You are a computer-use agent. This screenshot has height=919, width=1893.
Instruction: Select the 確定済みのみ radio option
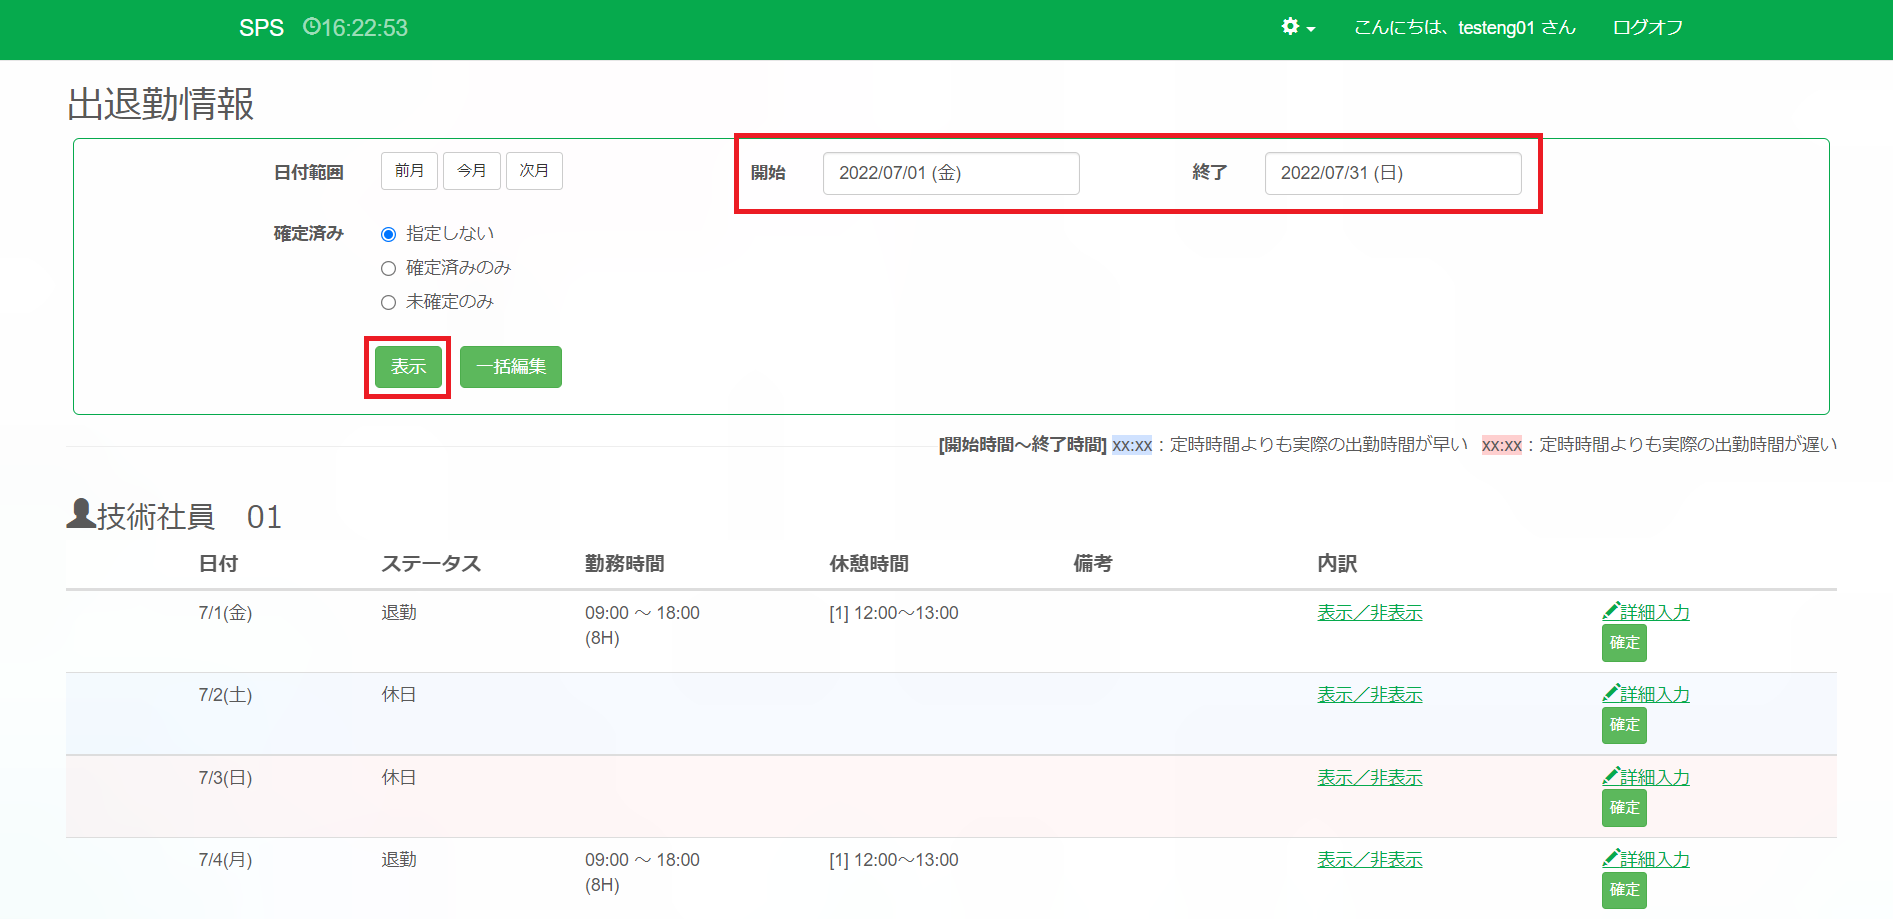389,268
